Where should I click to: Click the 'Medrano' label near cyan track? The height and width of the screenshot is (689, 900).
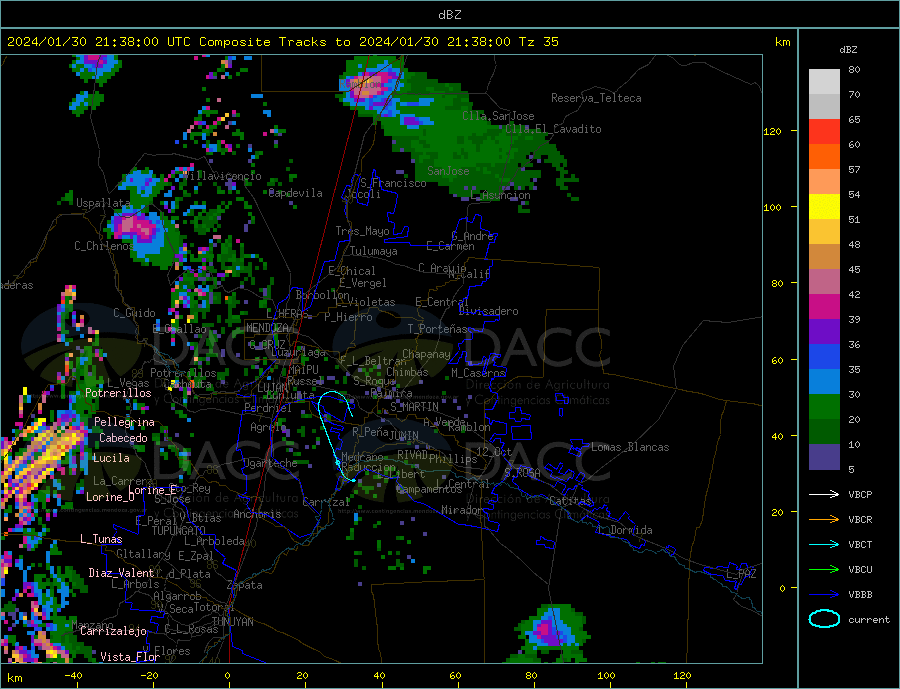click(362, 457)
